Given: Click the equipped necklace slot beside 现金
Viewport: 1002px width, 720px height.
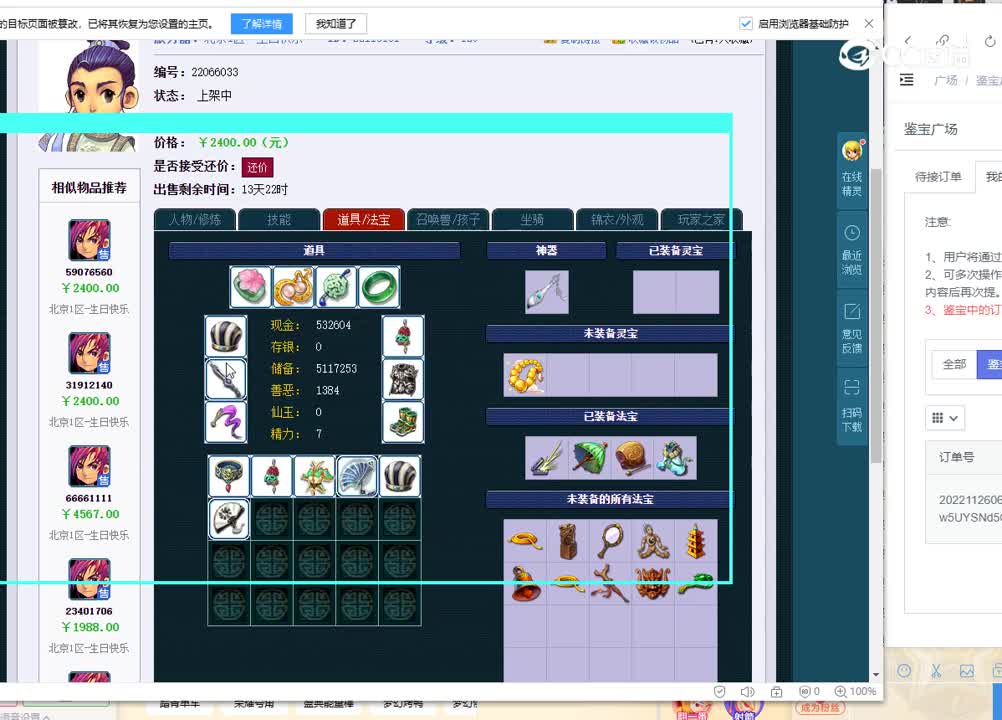Looking at the screenshot, I should (x=403, y=335).
